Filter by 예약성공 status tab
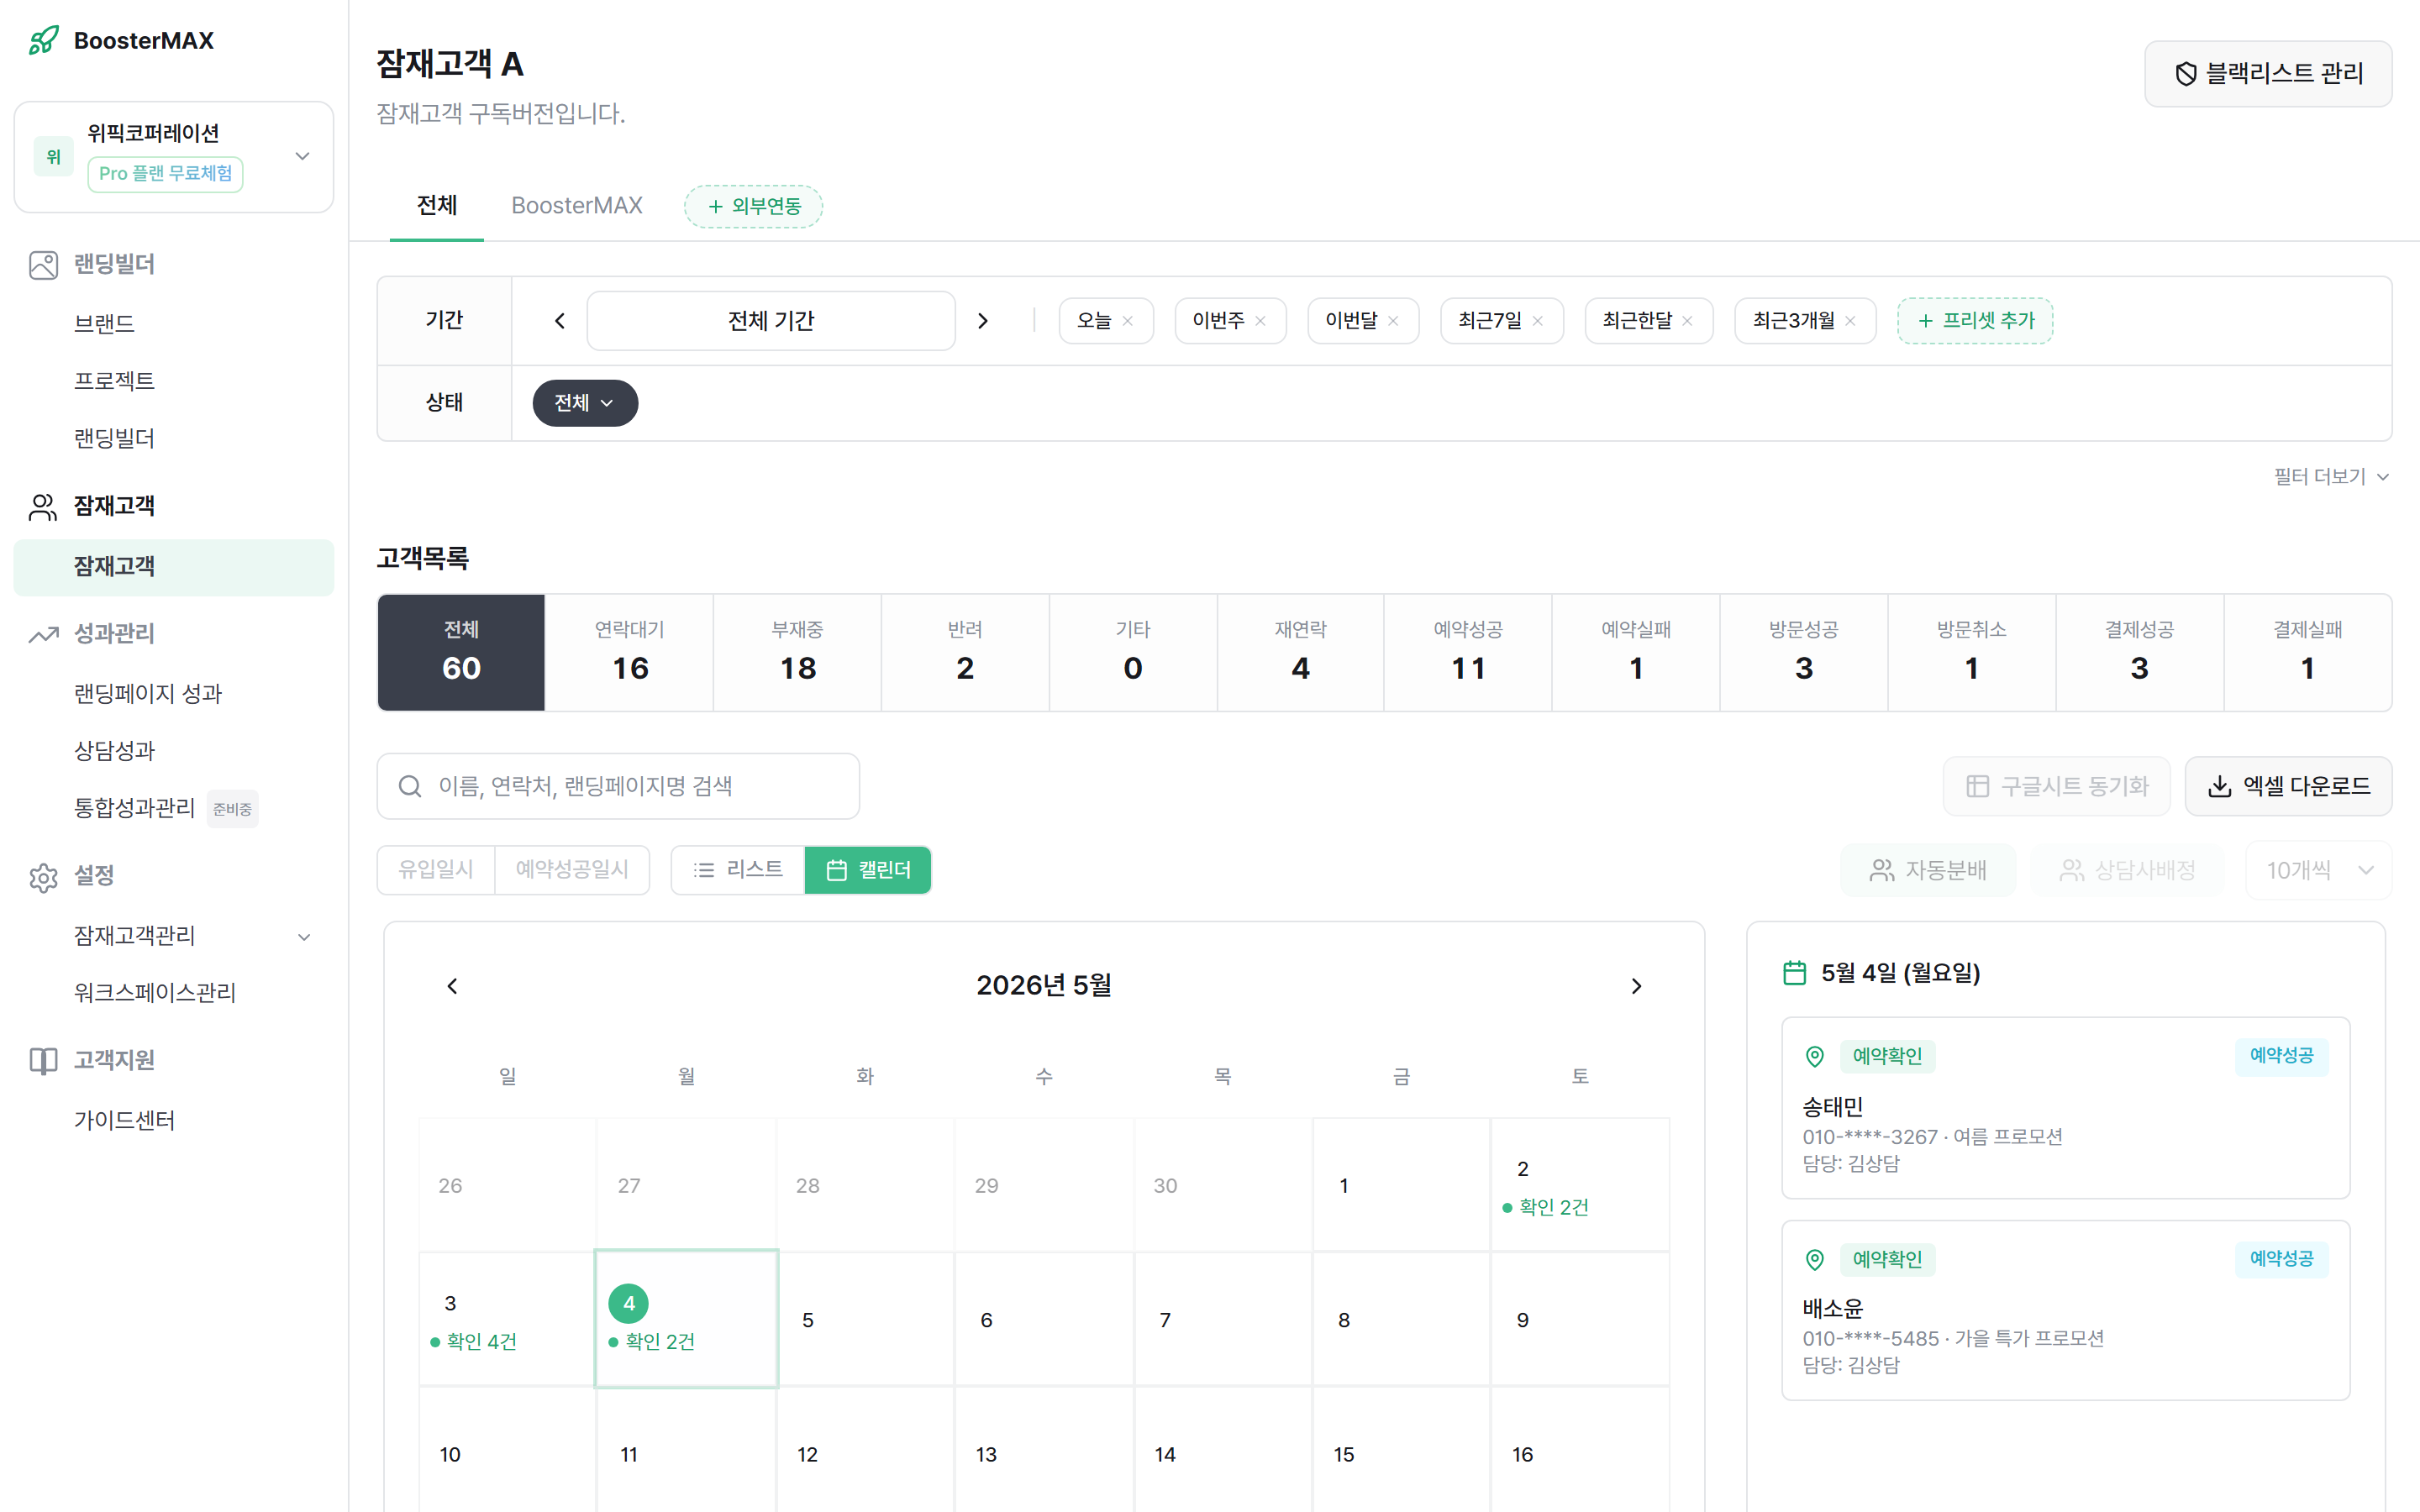The height and width of the screenshot is (1512, 2420). [1468, 652]
